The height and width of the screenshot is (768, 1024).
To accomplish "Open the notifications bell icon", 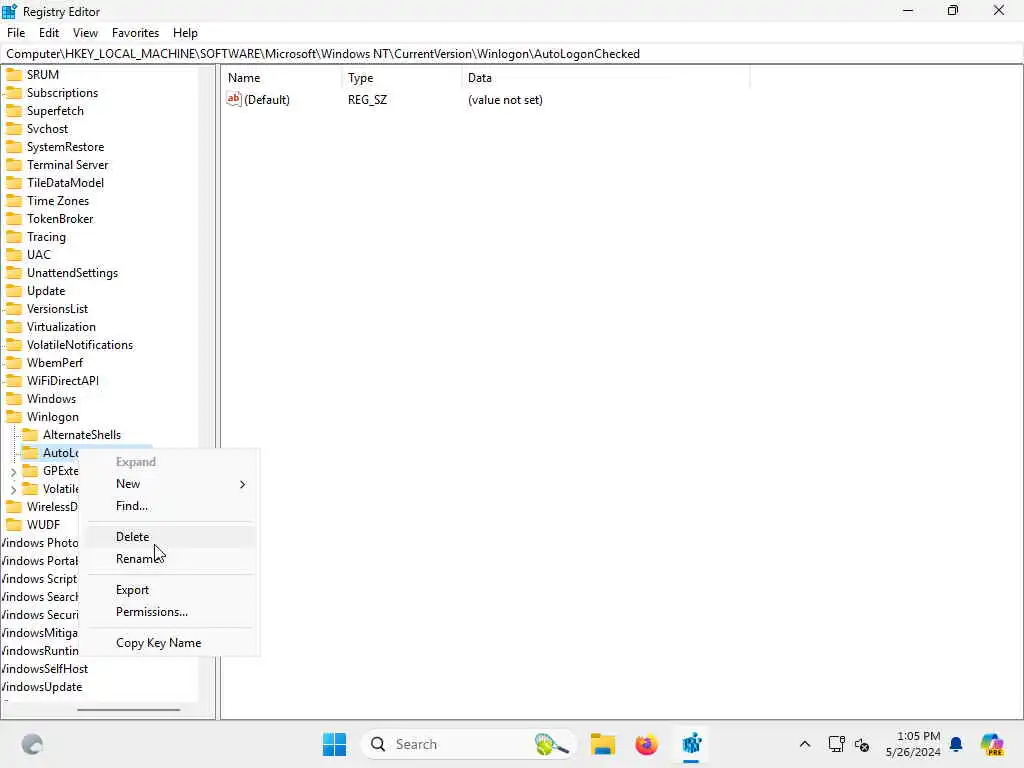I will coord(956,744).
